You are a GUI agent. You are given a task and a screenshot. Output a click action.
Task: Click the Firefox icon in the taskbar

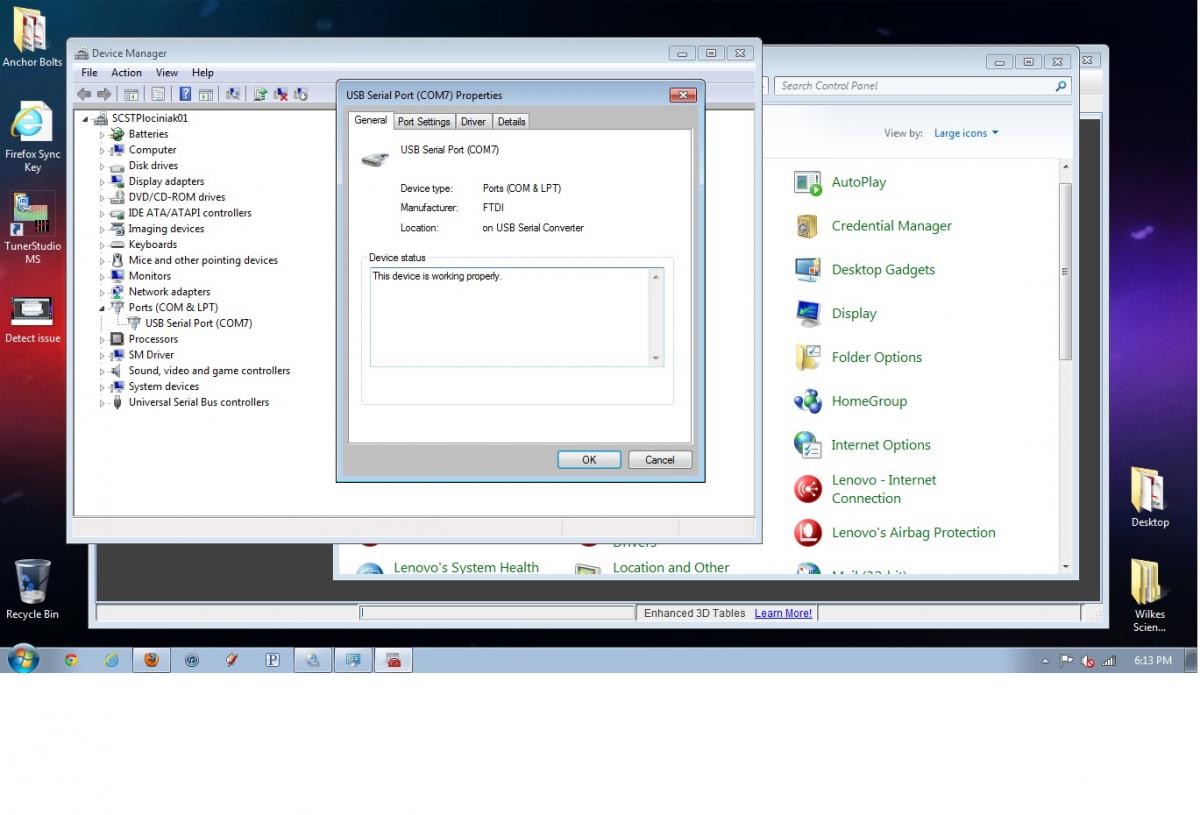click(151, 660)
